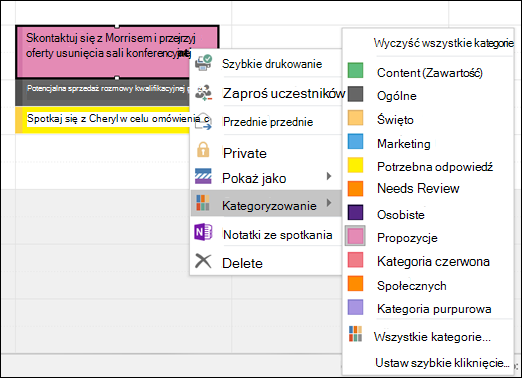The image size is (522, 378).
Task: Select the Propozycje category label
Action: point(407,238)
